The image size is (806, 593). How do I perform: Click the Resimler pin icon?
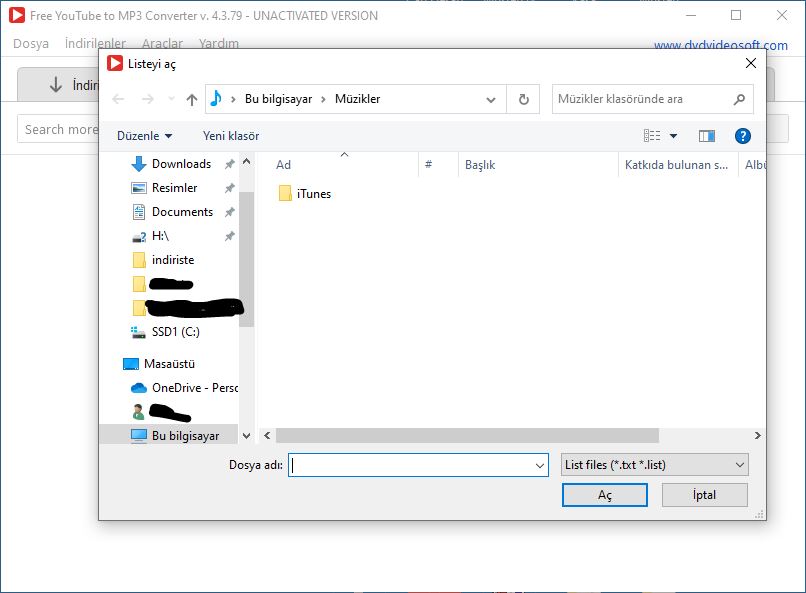229,188
